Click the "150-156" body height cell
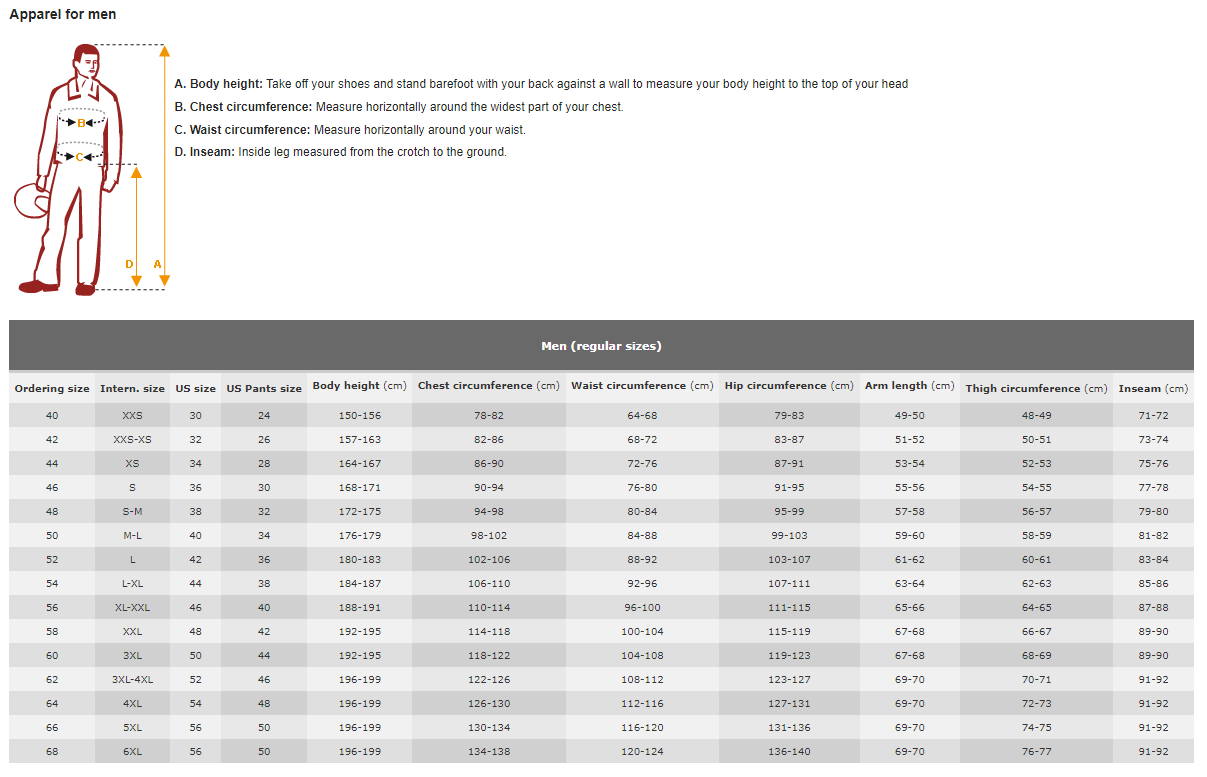Image resolution: width=1207 pixels, height=777 pixels. (x=361, y=416)
